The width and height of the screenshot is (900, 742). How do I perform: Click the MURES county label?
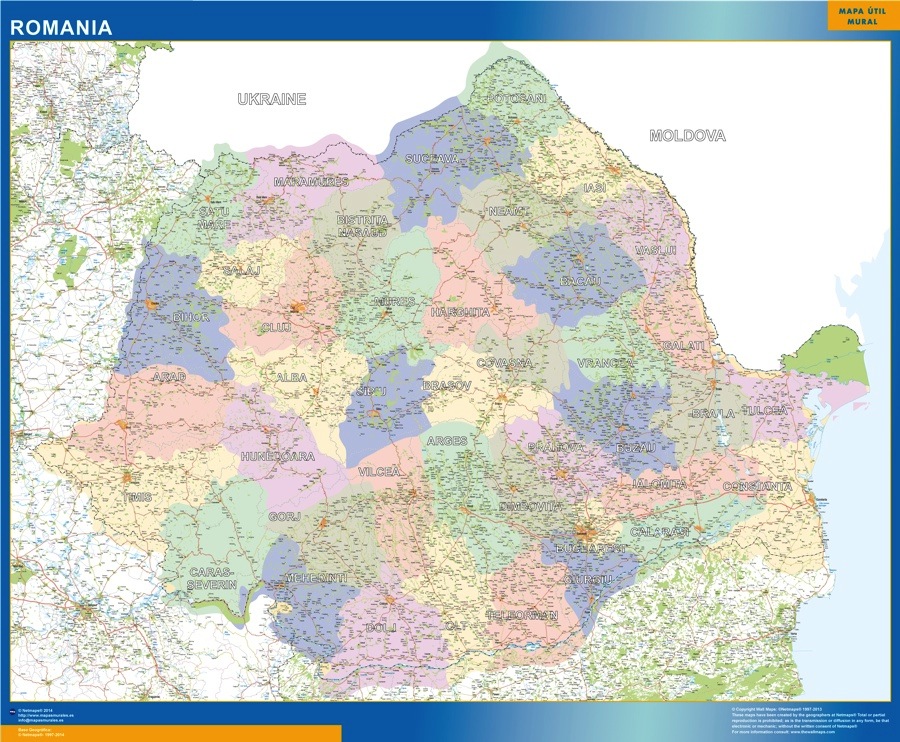coord(394,301)
